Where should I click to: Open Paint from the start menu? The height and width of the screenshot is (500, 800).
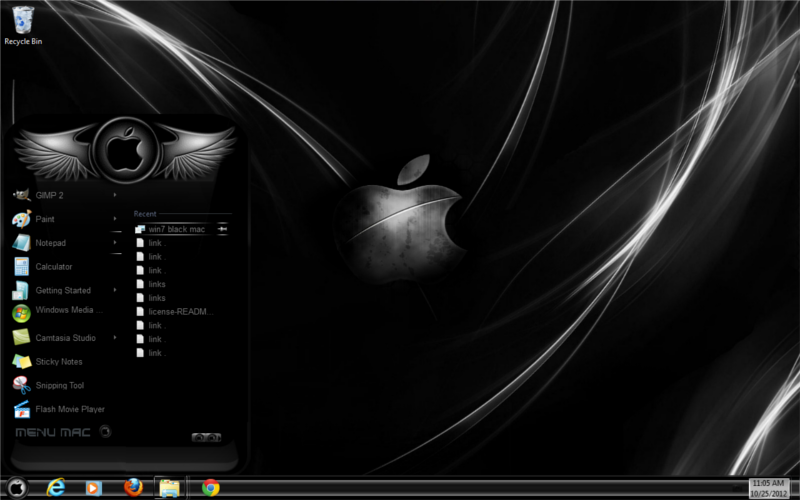point(64,219)
